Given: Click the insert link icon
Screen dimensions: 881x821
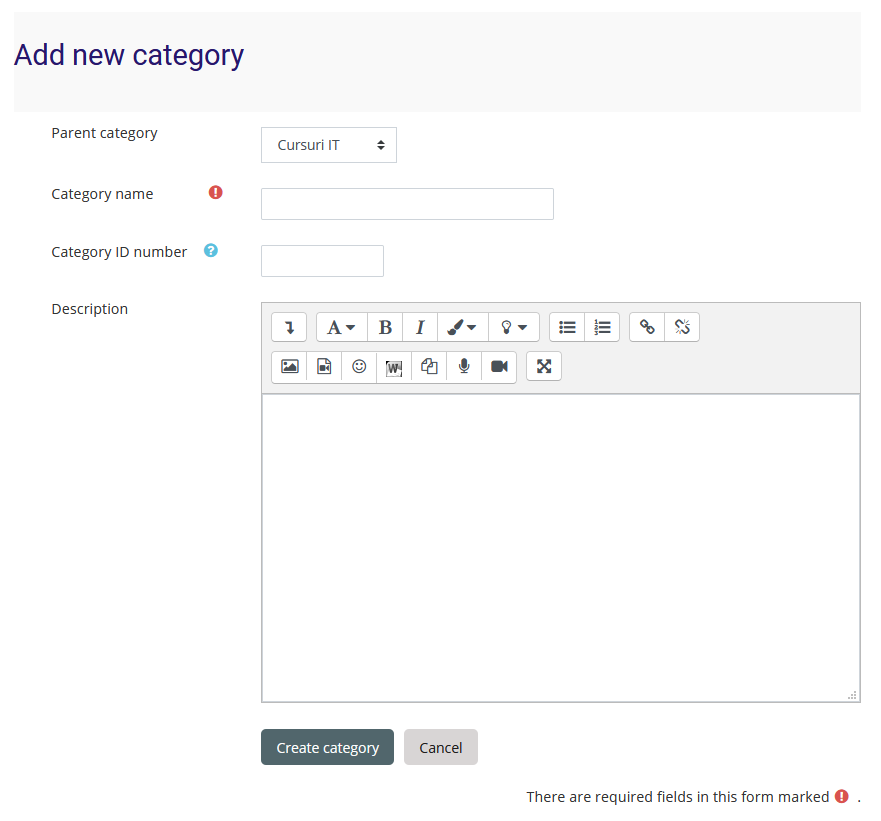Looking at the screenshot, I should [647, 327].
